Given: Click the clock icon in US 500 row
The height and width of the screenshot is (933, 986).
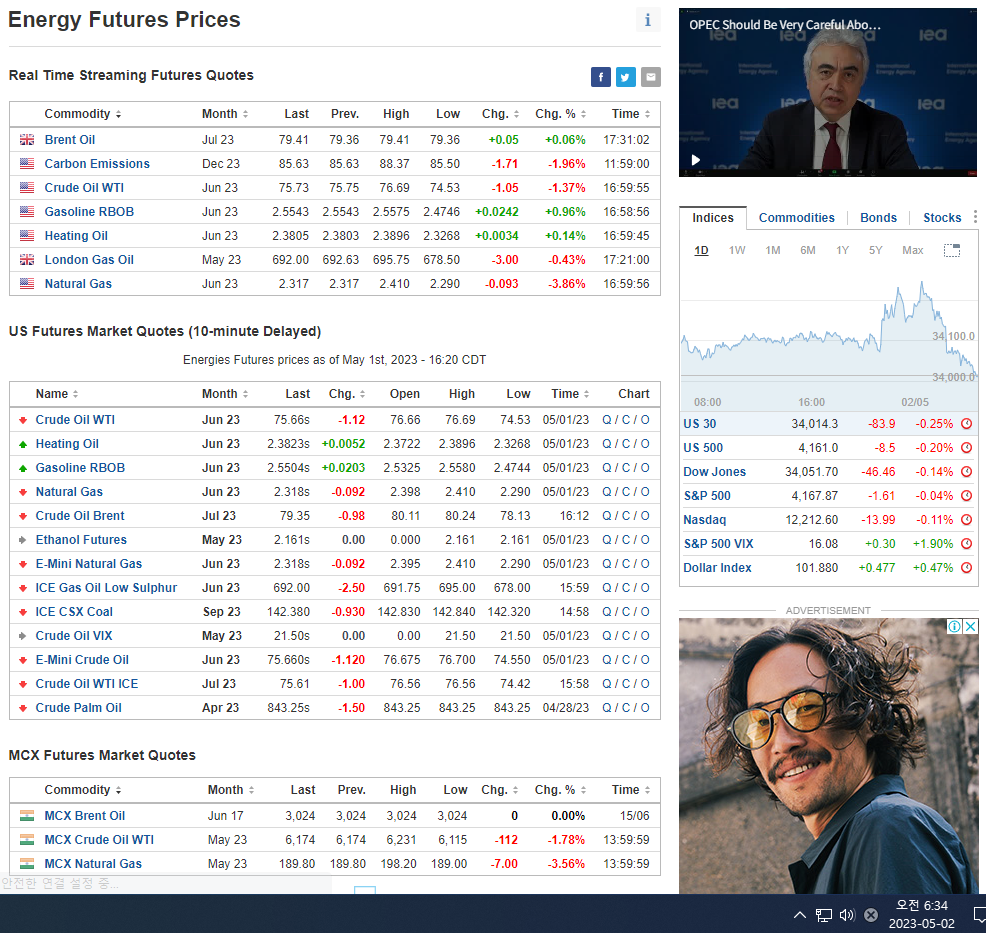Looking at the screenshot, I should [967, 448].
